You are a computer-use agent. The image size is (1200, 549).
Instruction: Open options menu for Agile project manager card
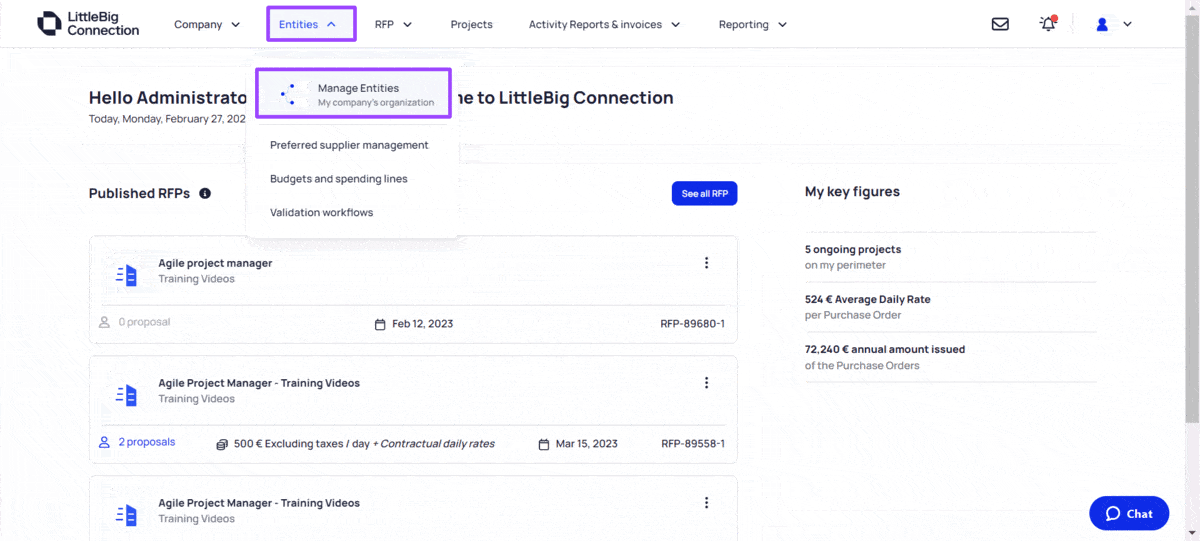pyautogui.click(x=706, y=263)
